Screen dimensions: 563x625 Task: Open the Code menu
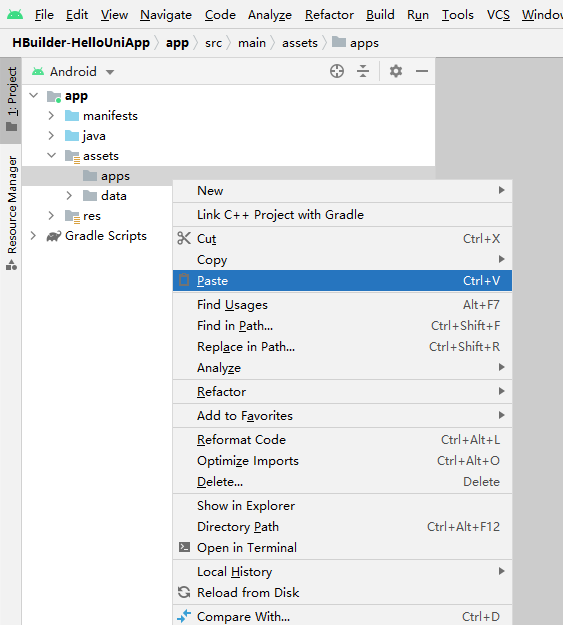(220, 15)
